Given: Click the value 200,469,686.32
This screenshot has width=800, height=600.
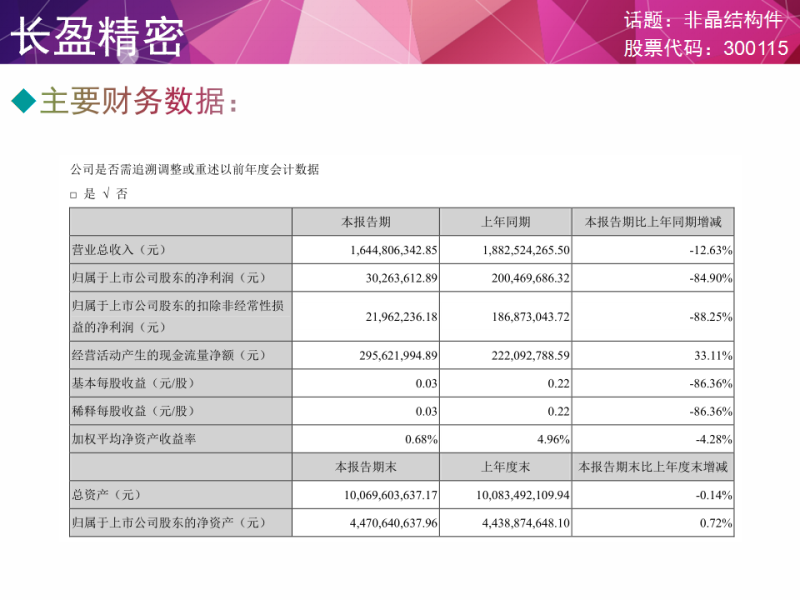Looking at the screenshot, I should [531, 278].
